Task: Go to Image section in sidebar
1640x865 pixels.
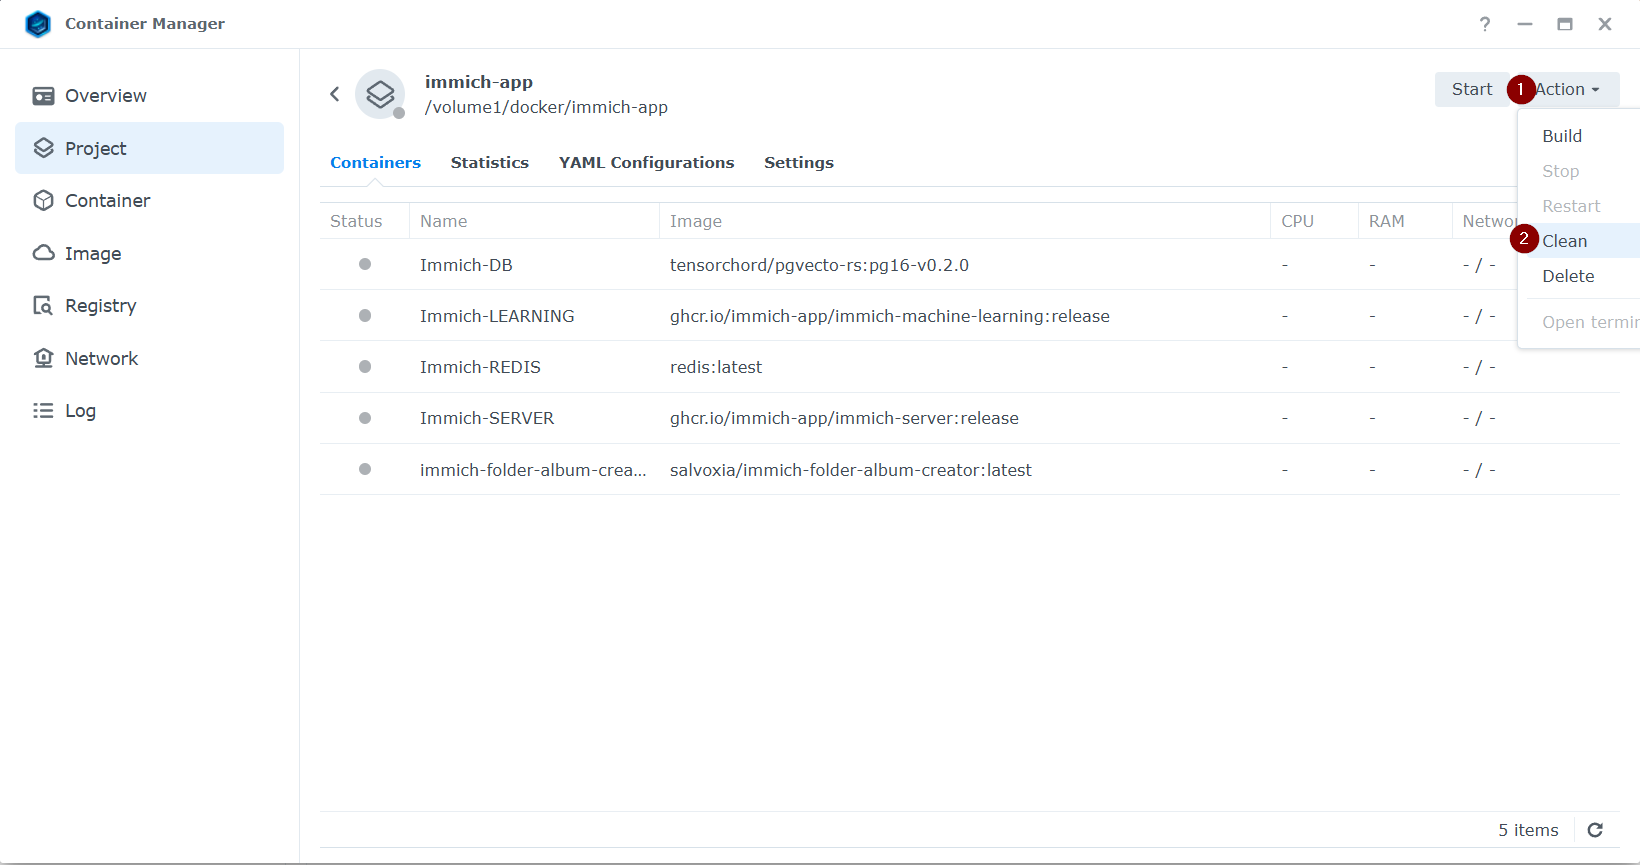Action: (150, 253)
